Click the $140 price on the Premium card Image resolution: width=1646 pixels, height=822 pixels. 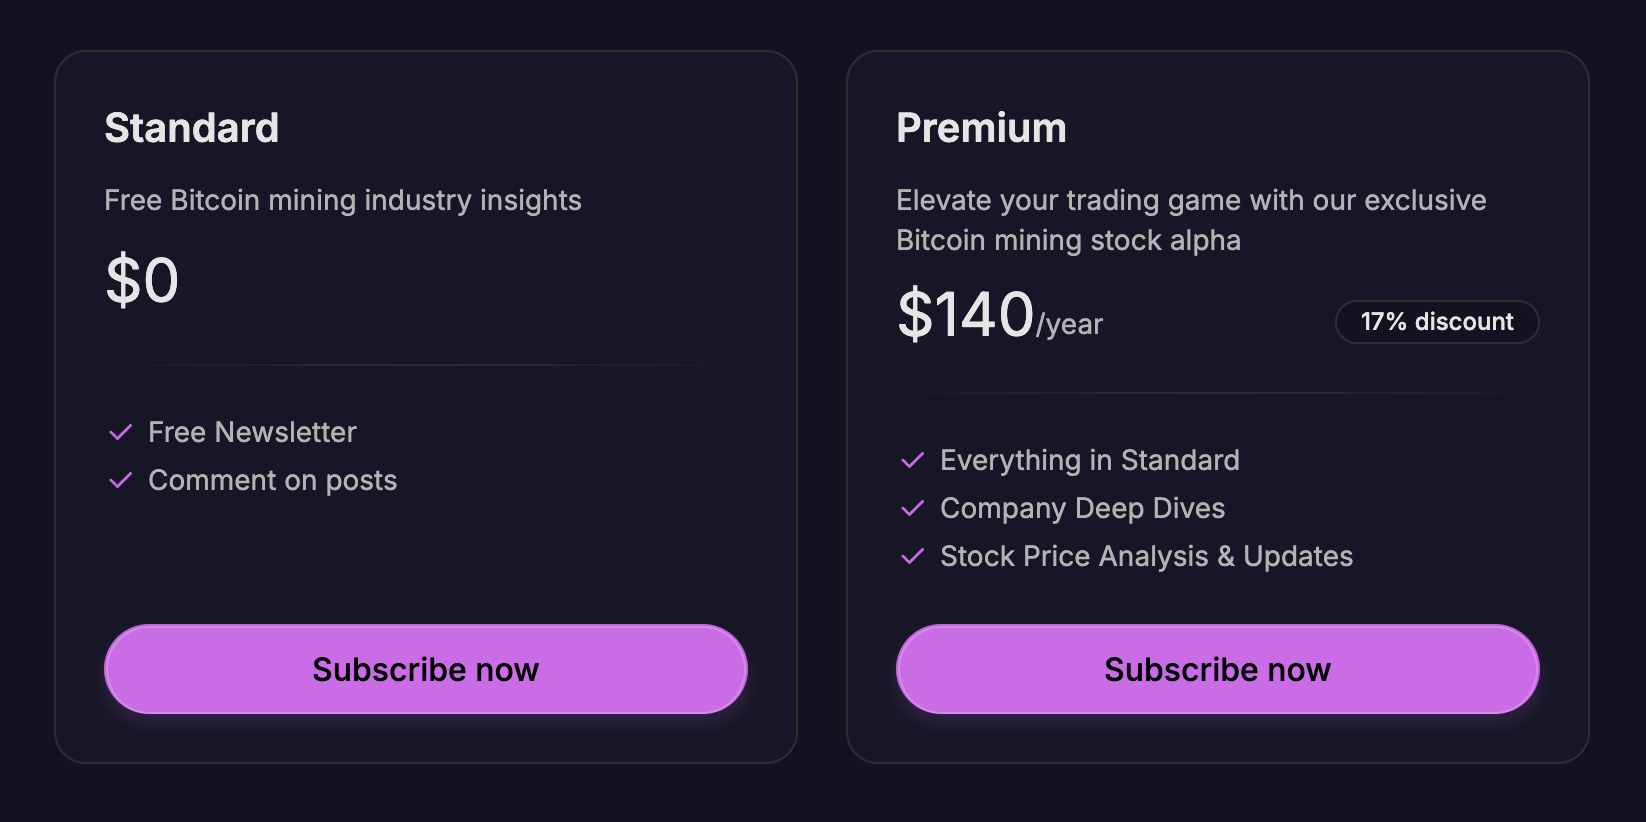[965, 314]
